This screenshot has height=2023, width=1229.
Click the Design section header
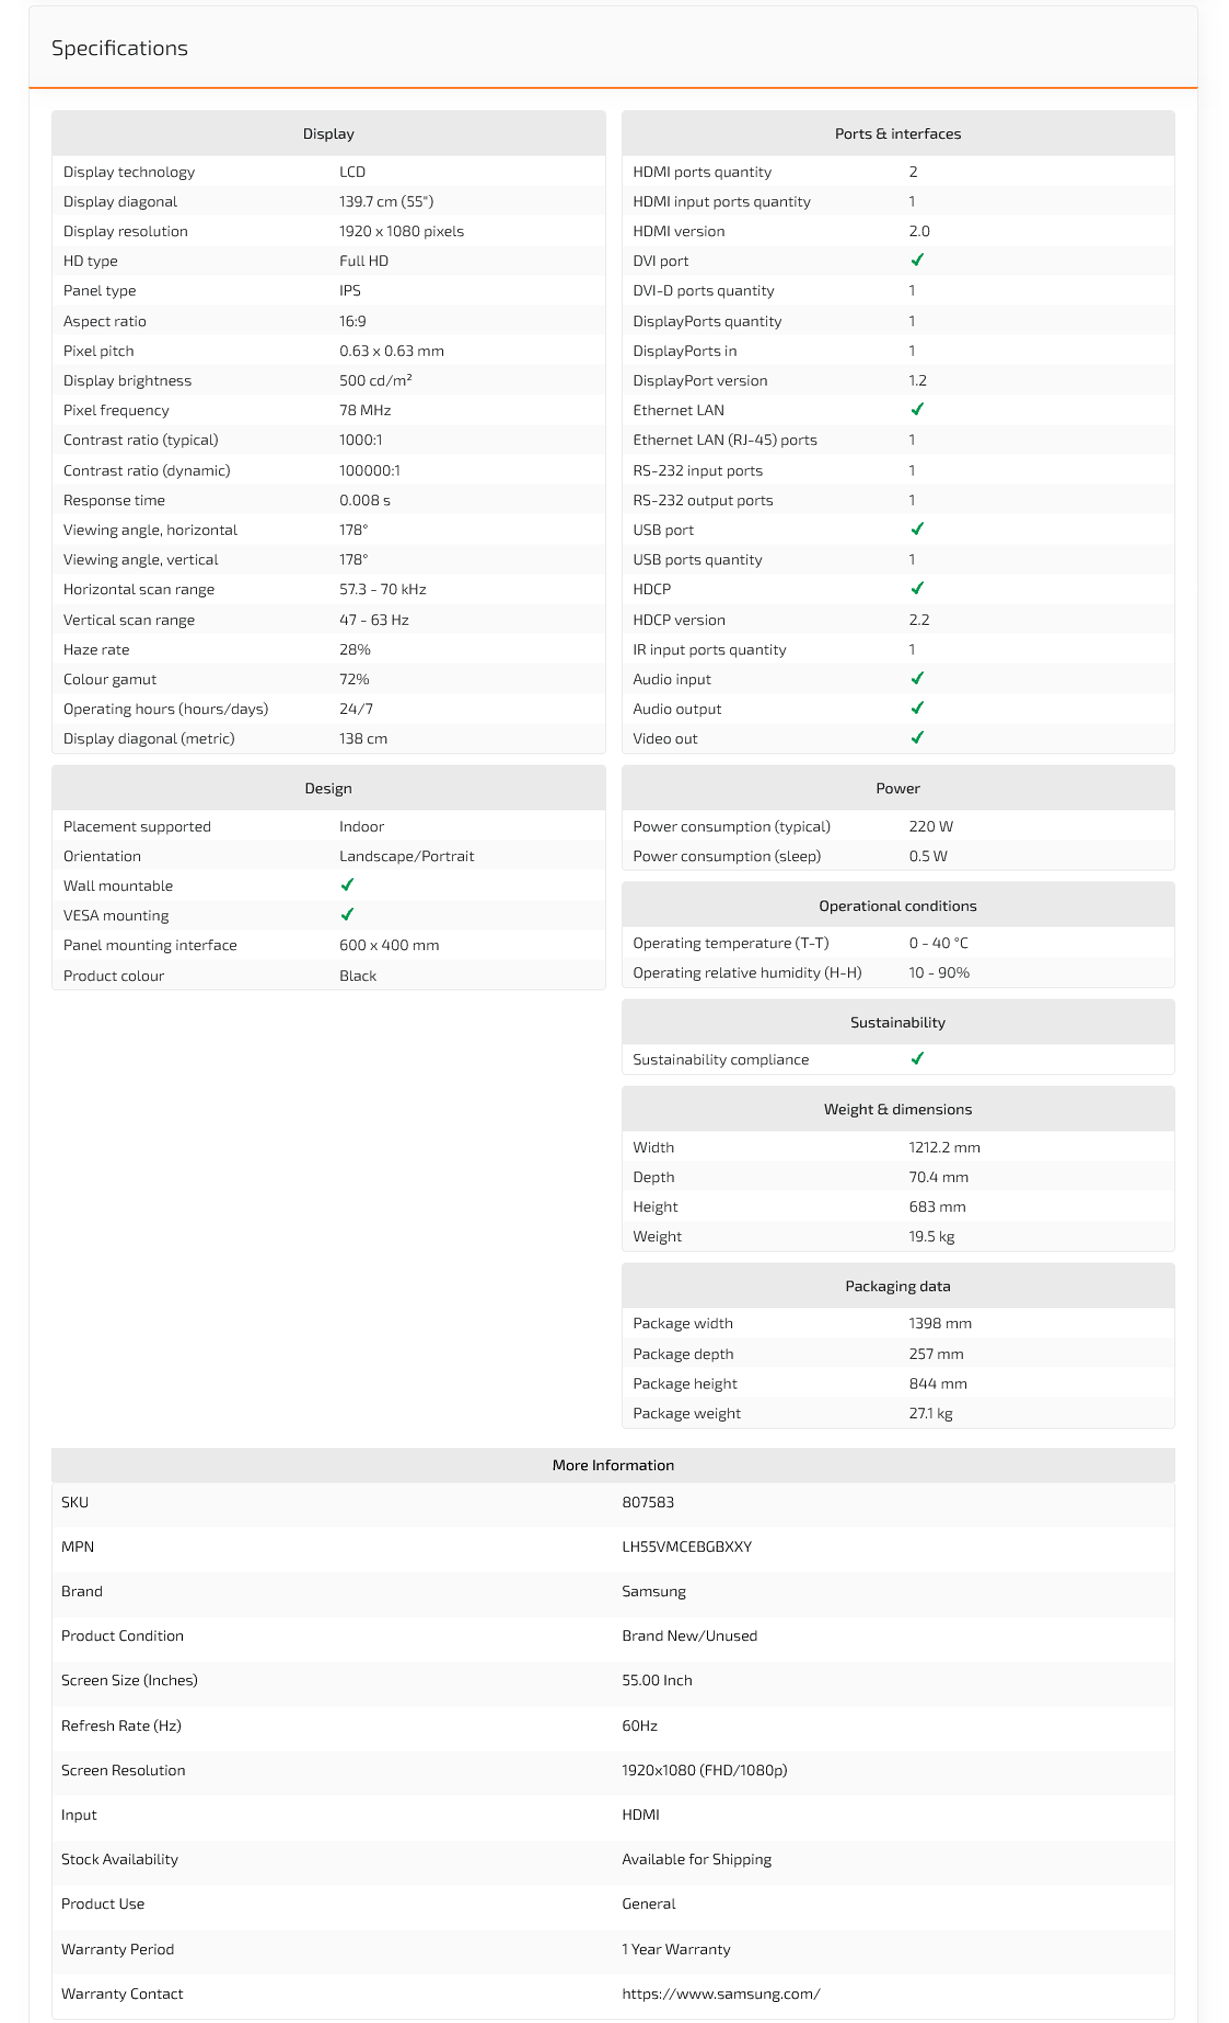click(x=328, y=788)
